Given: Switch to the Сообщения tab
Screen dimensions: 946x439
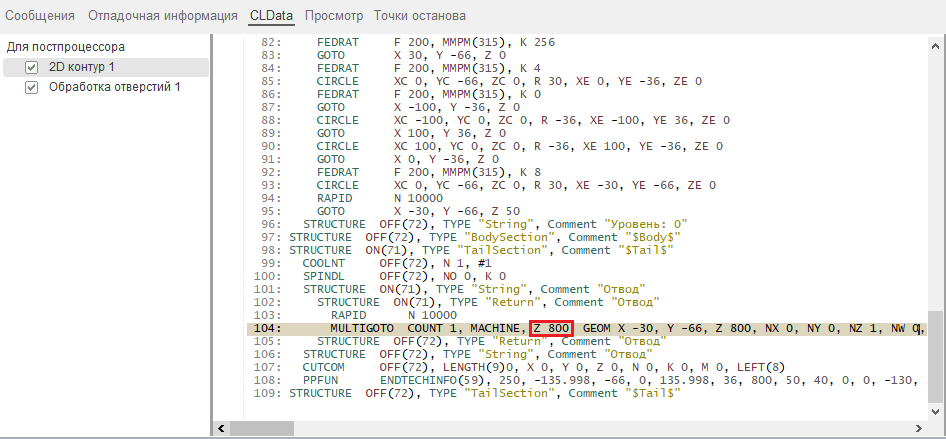Looking at the screenshot, I should click(x=40, y=16).
